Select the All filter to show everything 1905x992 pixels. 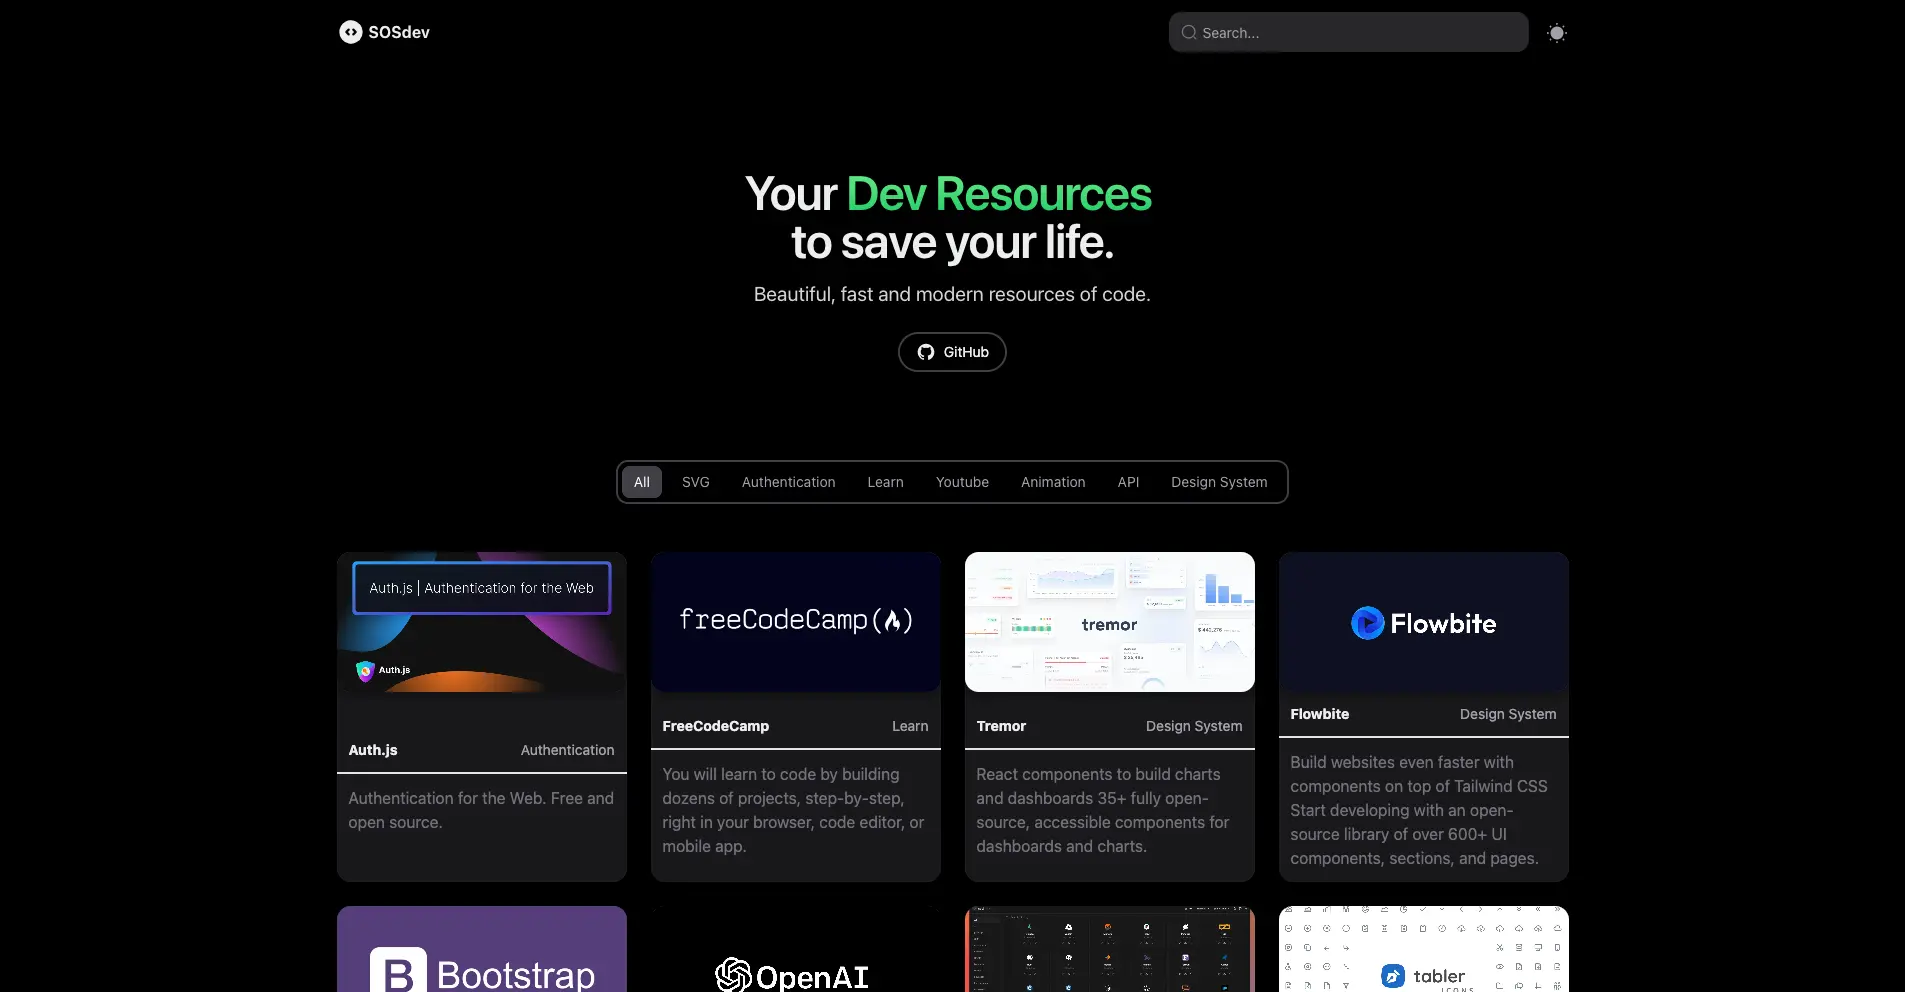[x=643, y=482]
